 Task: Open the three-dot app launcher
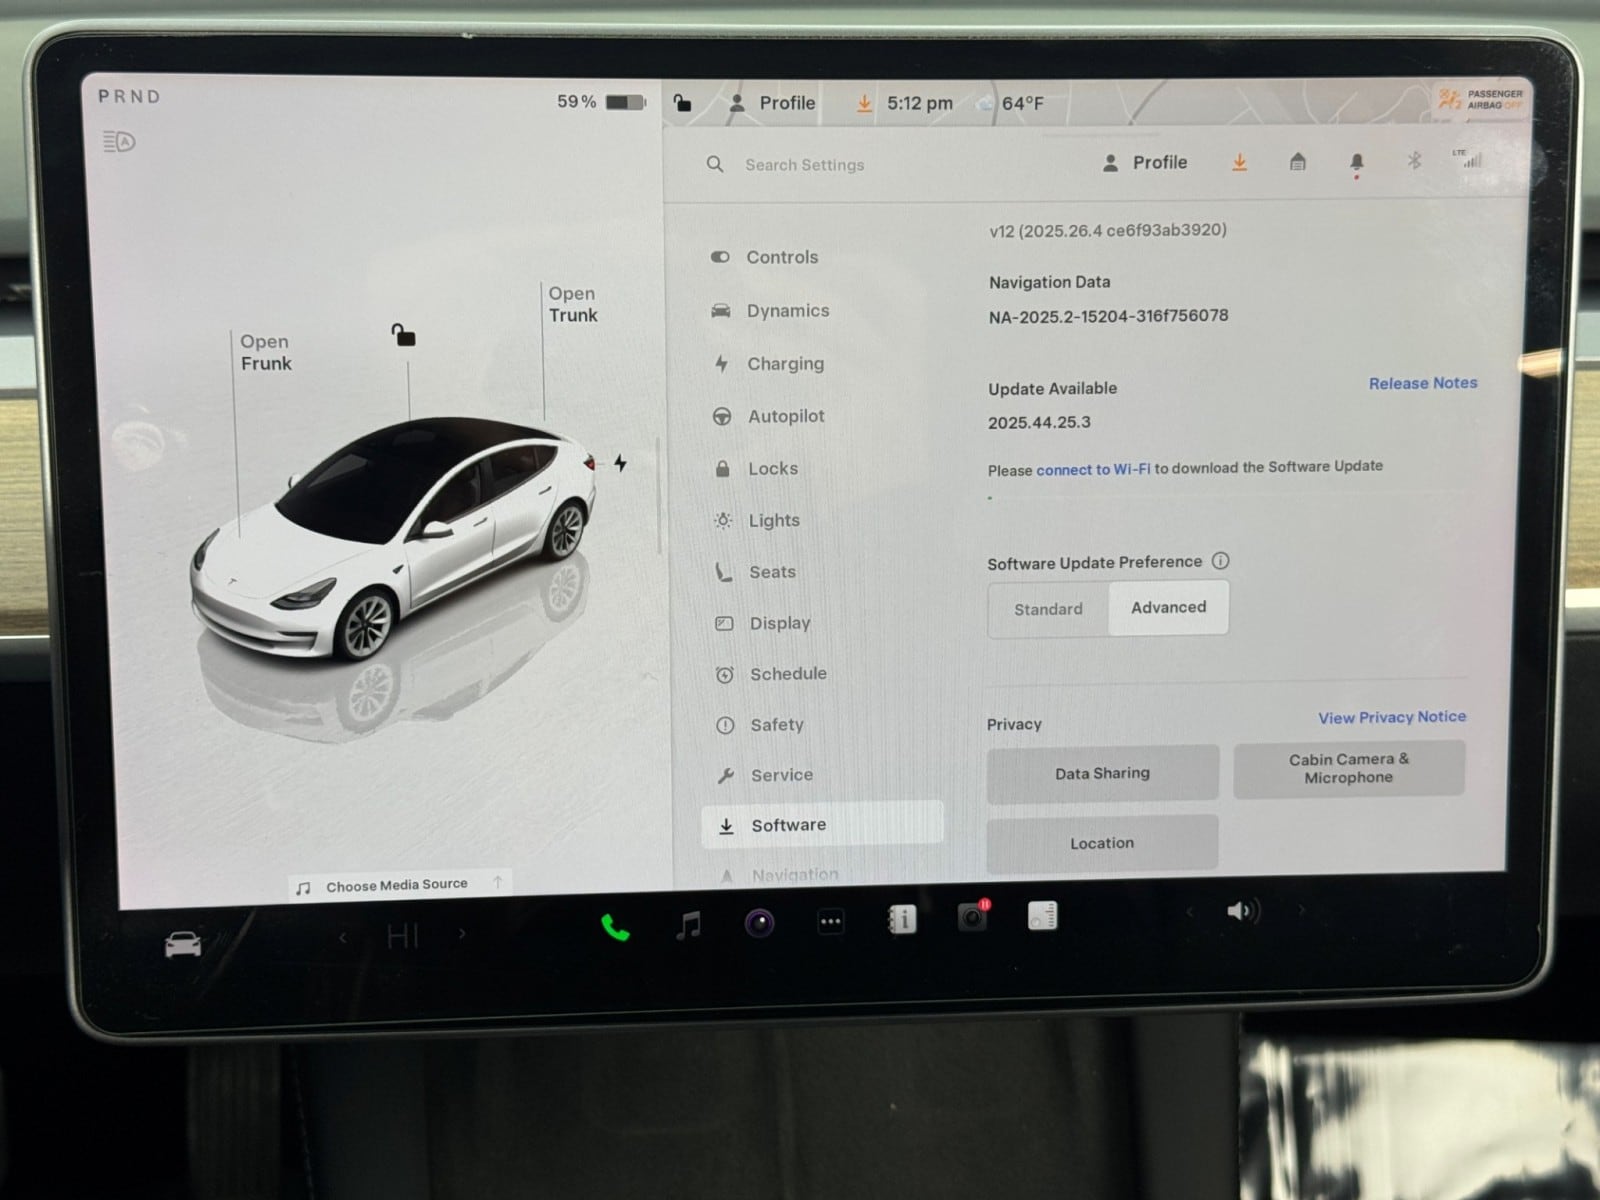point(830,921)
